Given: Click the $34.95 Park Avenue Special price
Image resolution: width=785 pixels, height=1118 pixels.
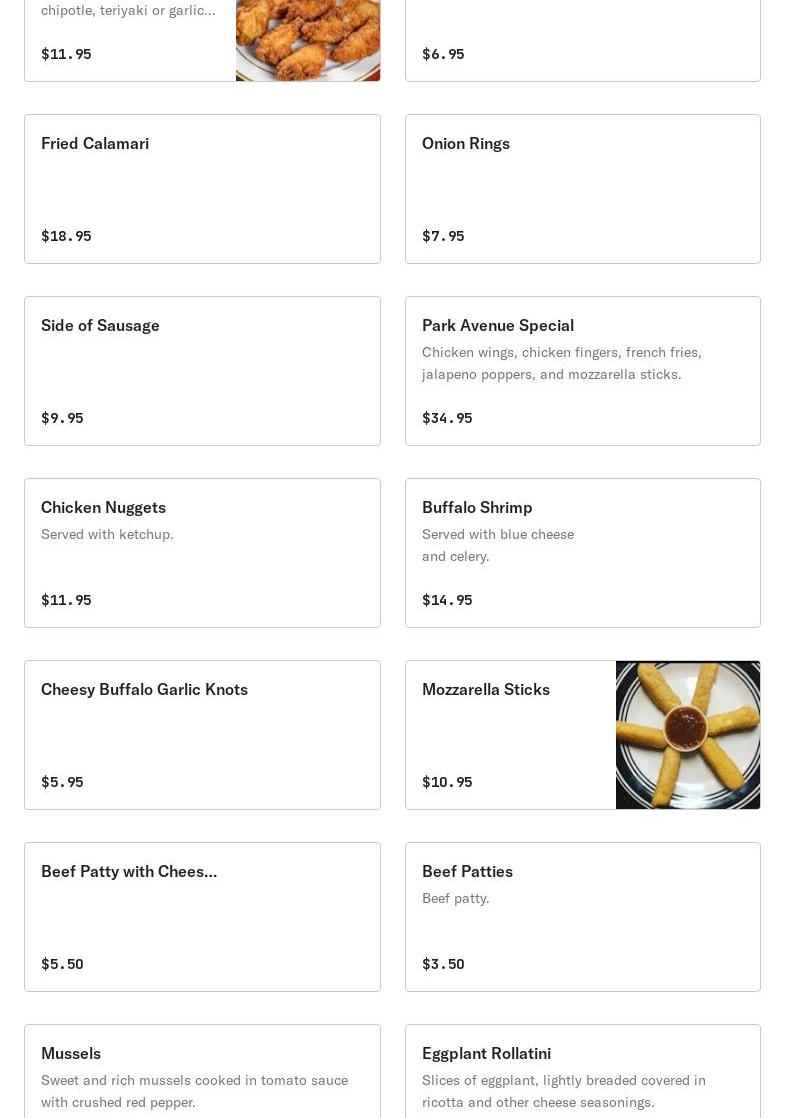Looking at the screenshot, I should point(447,418).
